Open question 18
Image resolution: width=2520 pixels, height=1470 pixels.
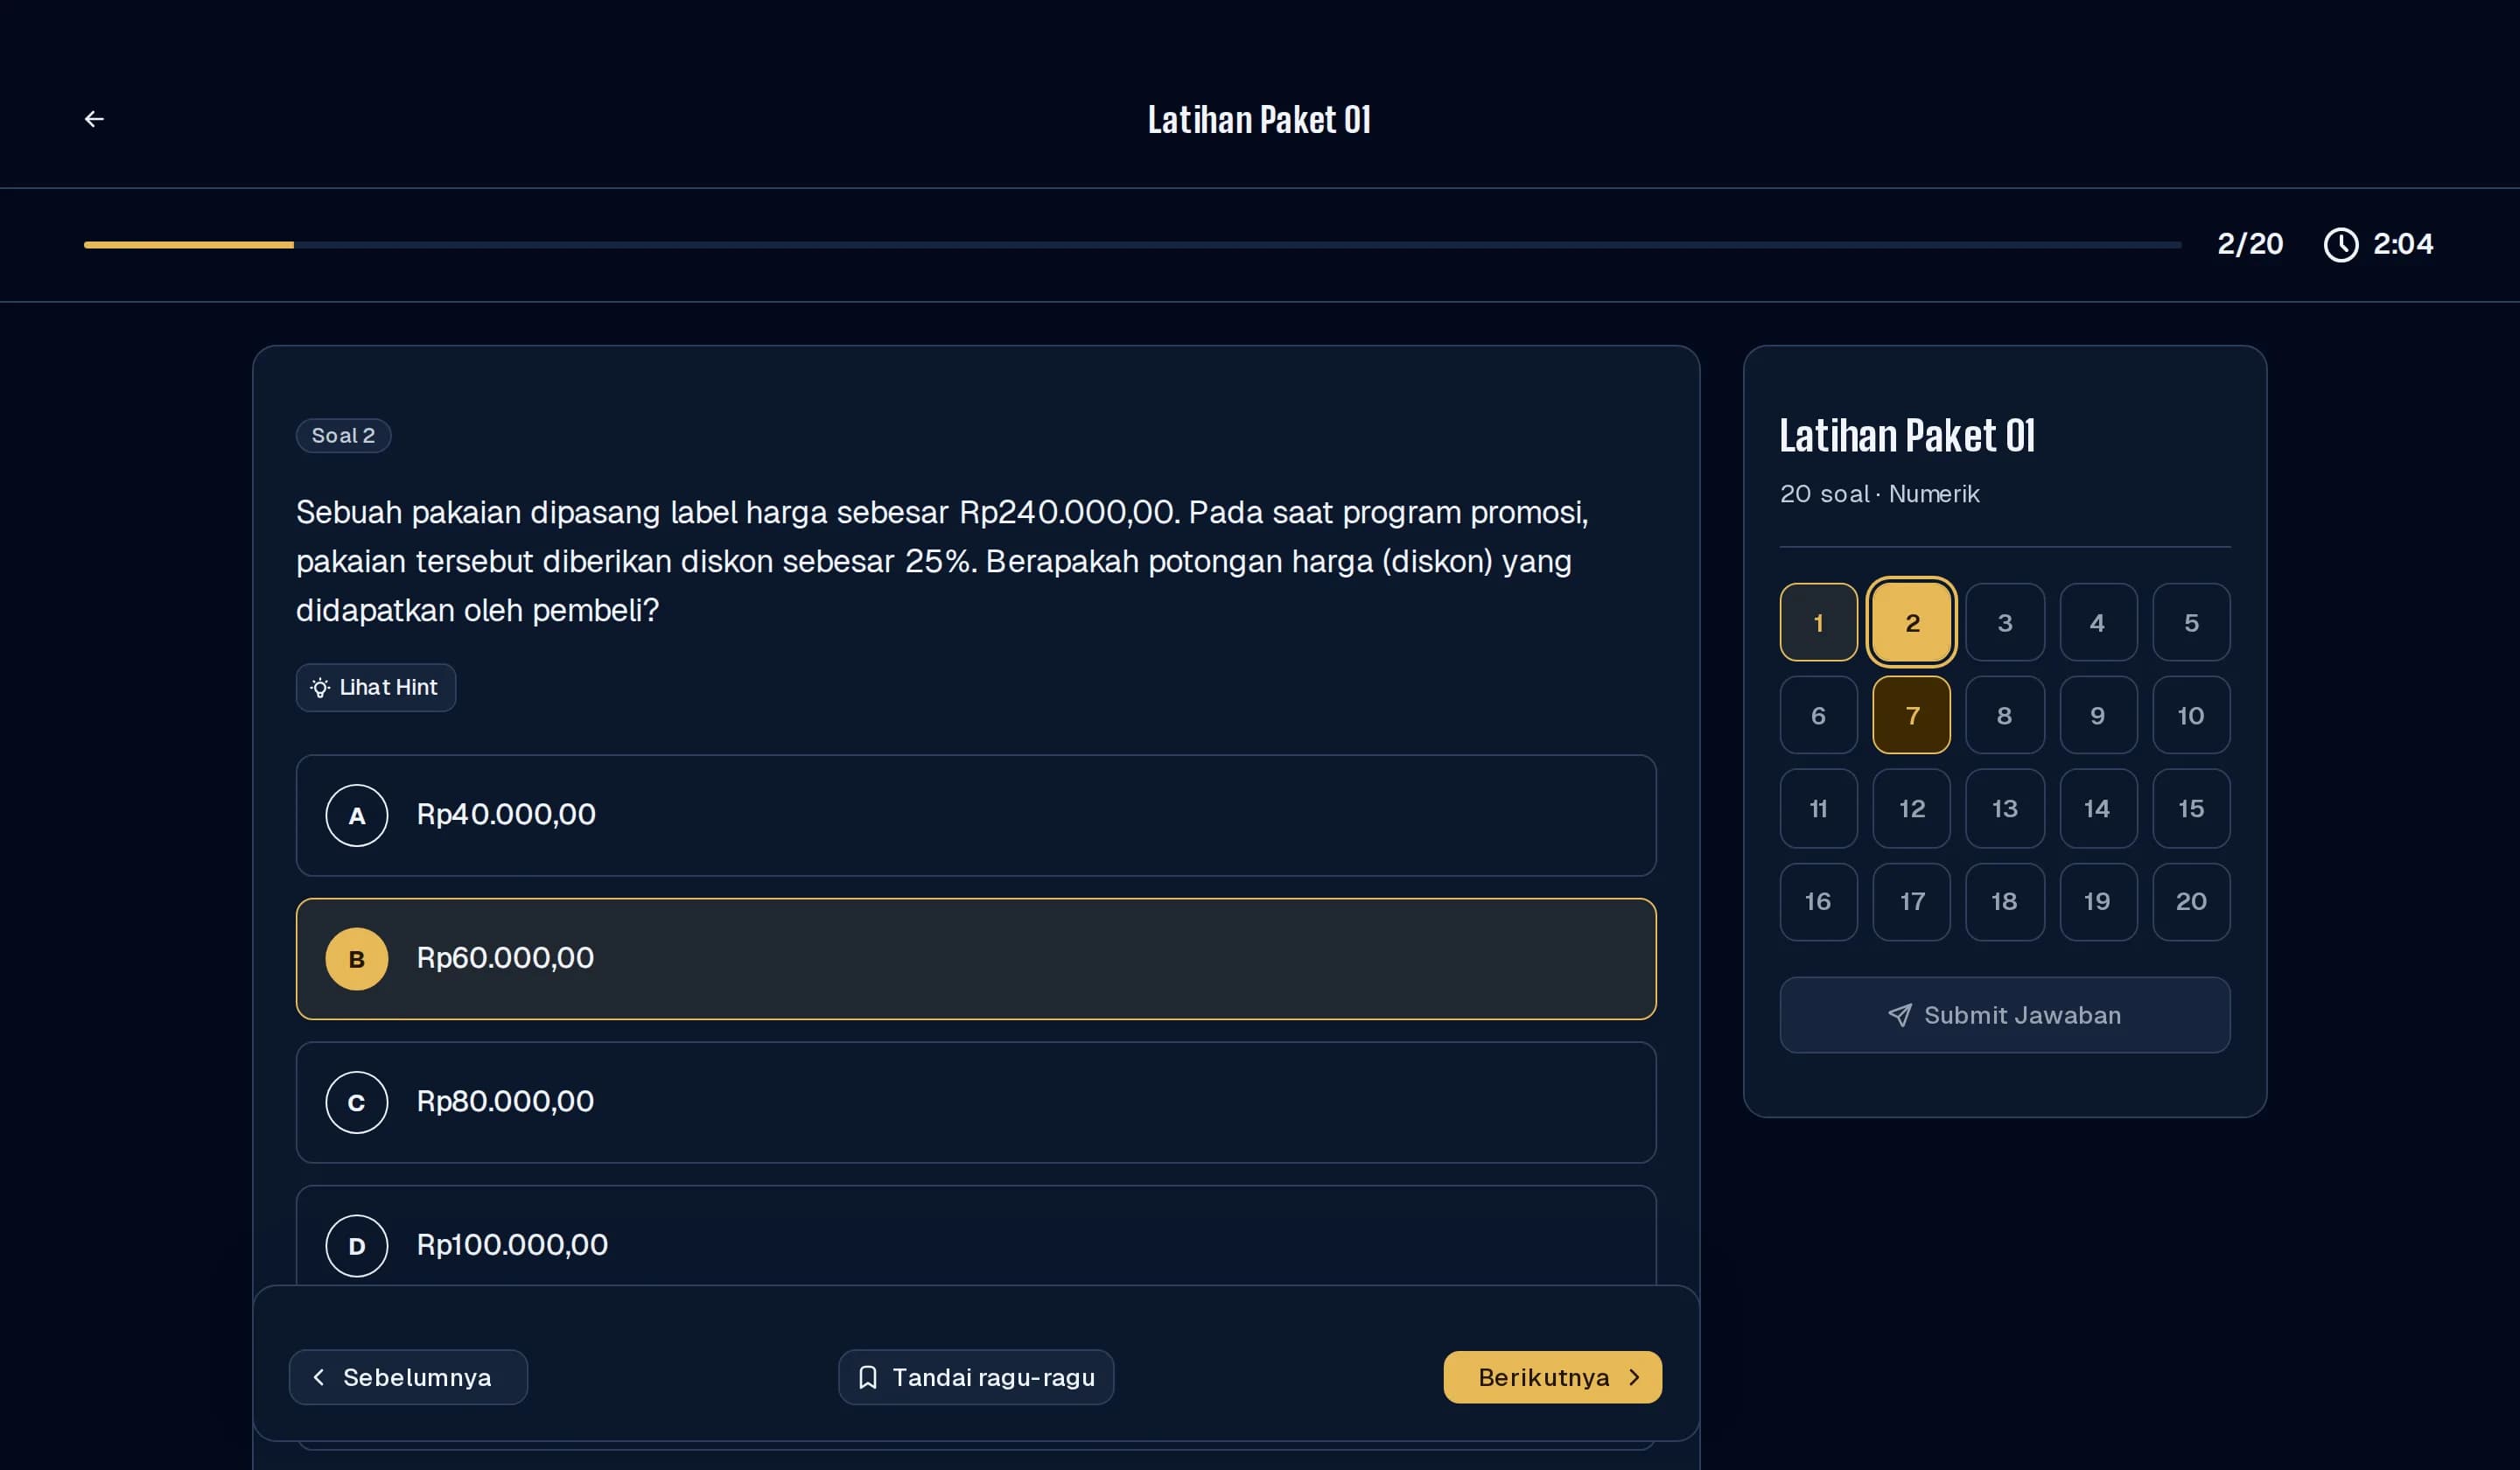(x=2004, y=901)
